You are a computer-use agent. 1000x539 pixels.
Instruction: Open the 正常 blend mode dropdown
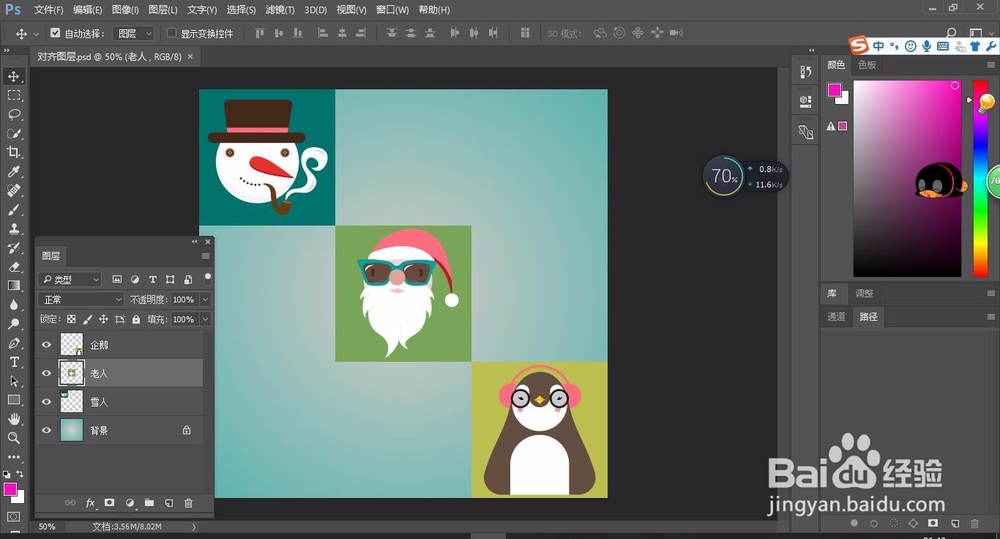pyautogui.click(x=80, y=299)
